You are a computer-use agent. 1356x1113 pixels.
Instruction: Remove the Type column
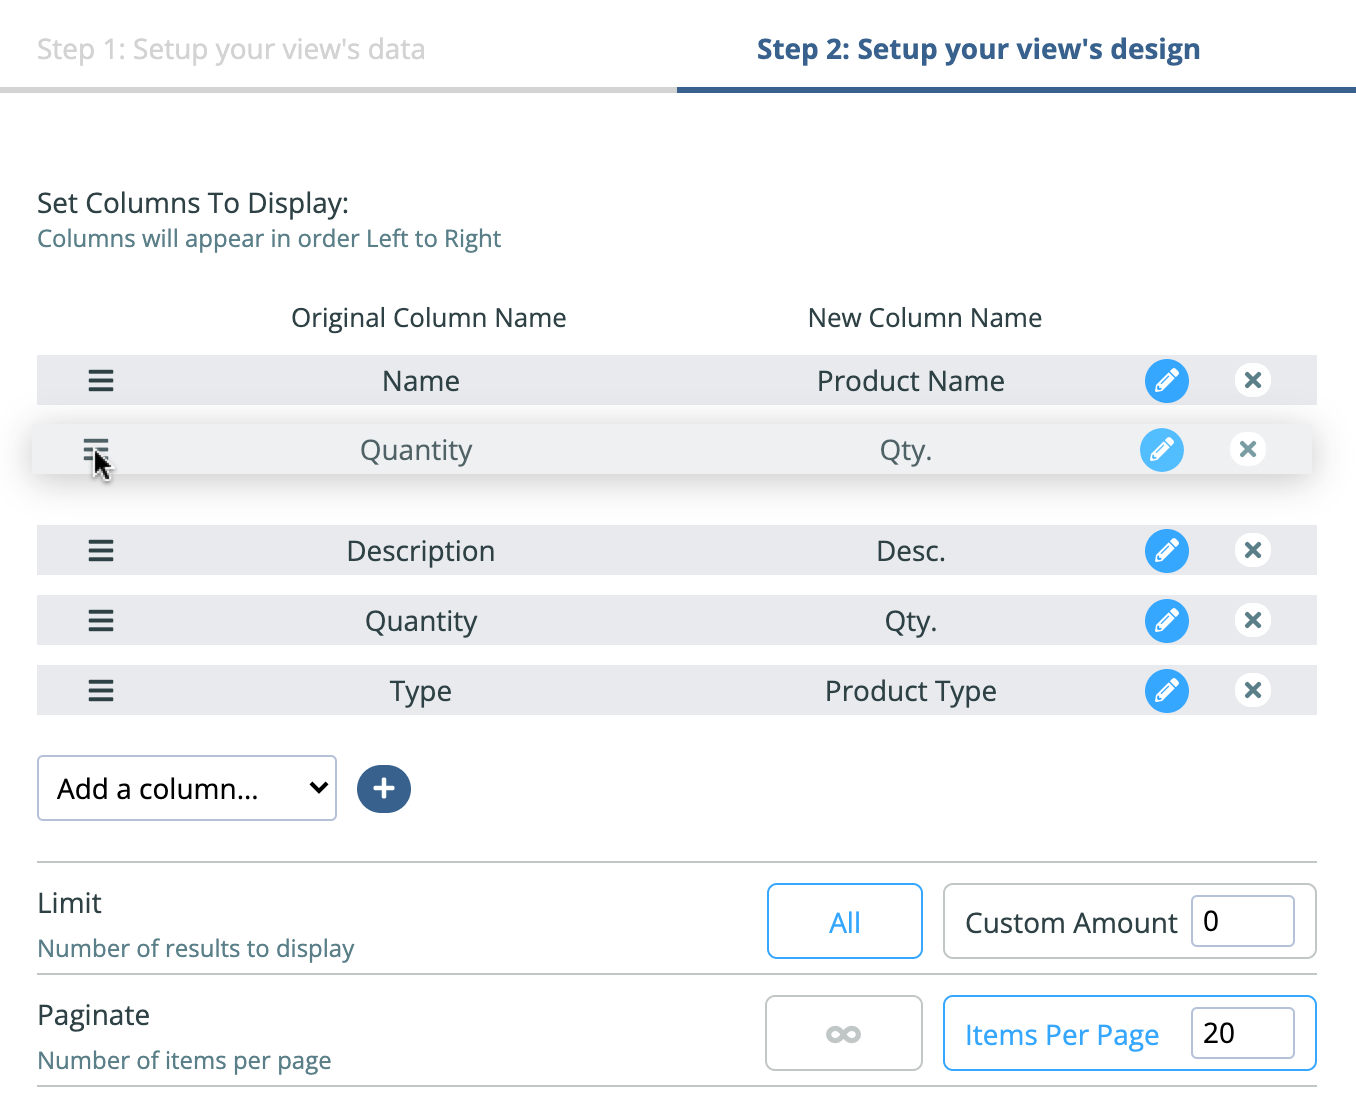tap(1253, 690)
